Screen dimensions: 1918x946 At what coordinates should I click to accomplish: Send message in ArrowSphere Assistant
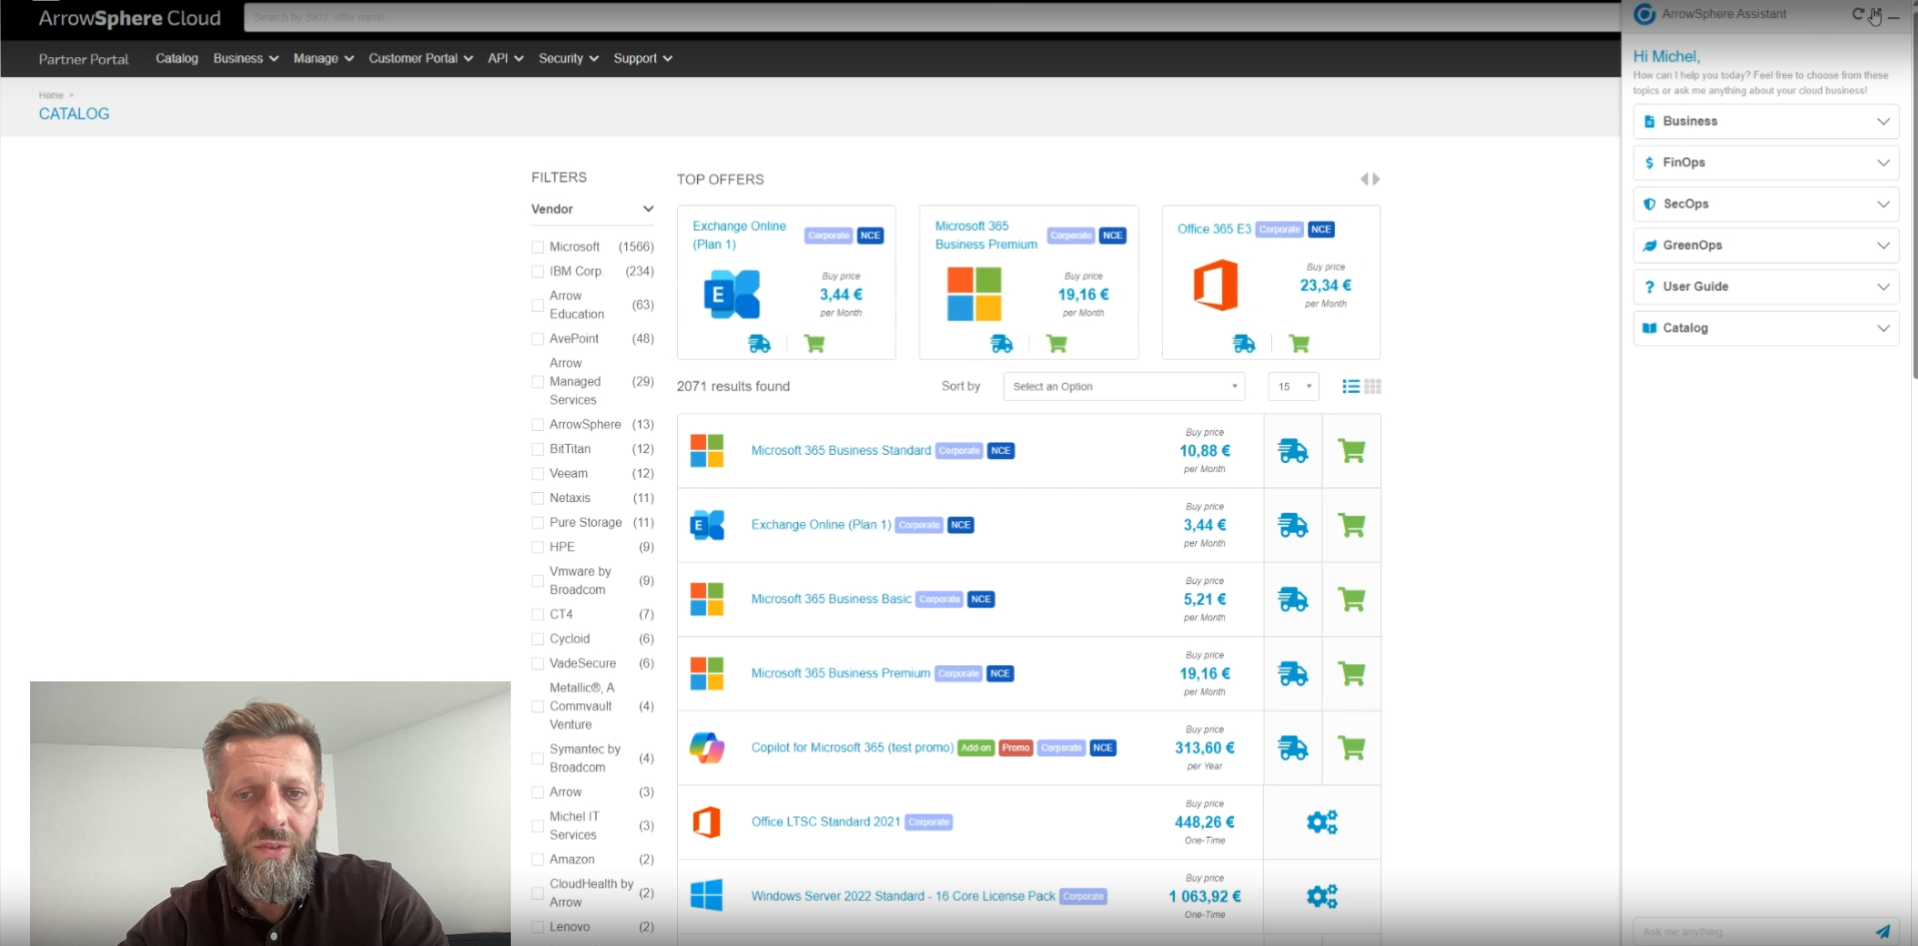click(x=1882, y=931)
